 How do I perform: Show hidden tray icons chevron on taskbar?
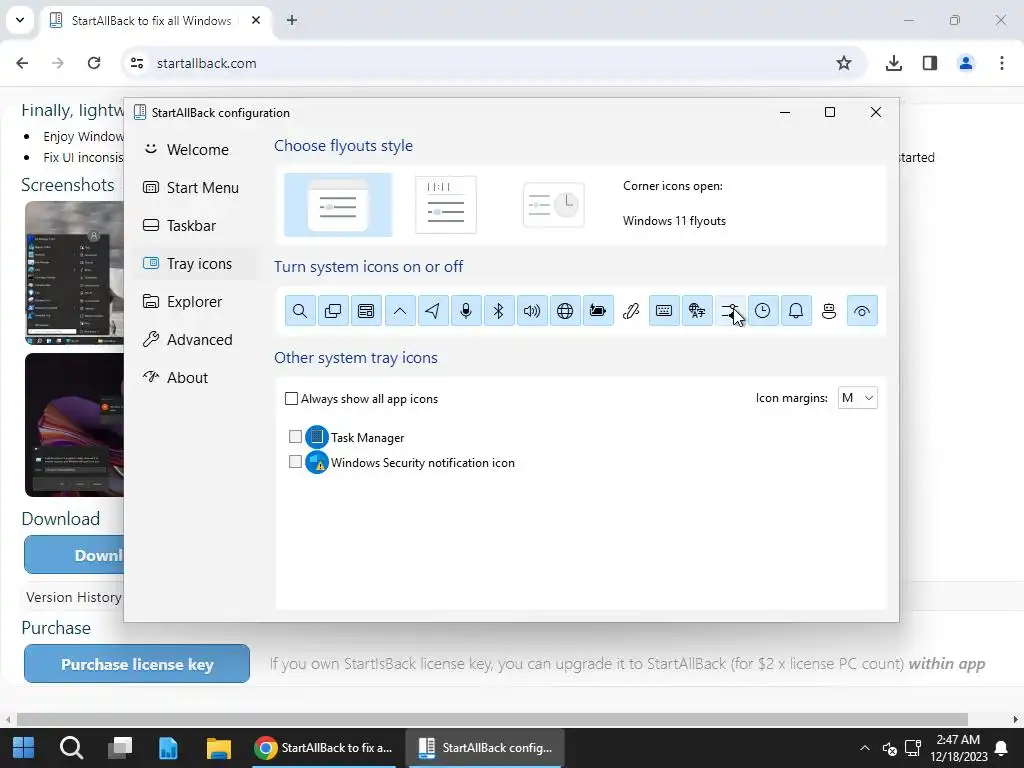pos(865,748)
